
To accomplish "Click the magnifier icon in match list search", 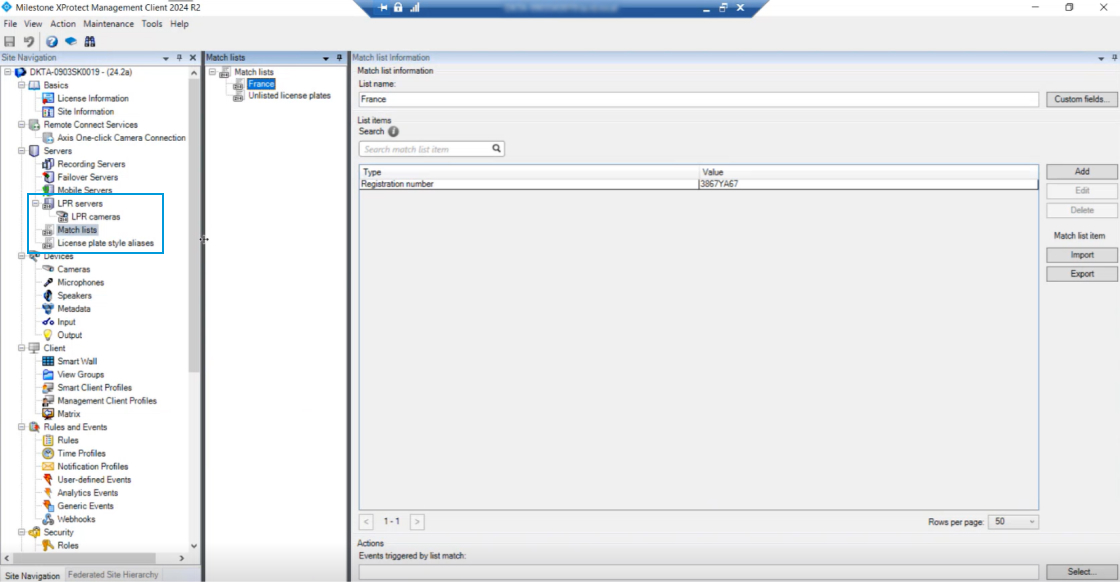I will [x=496, y=149].
